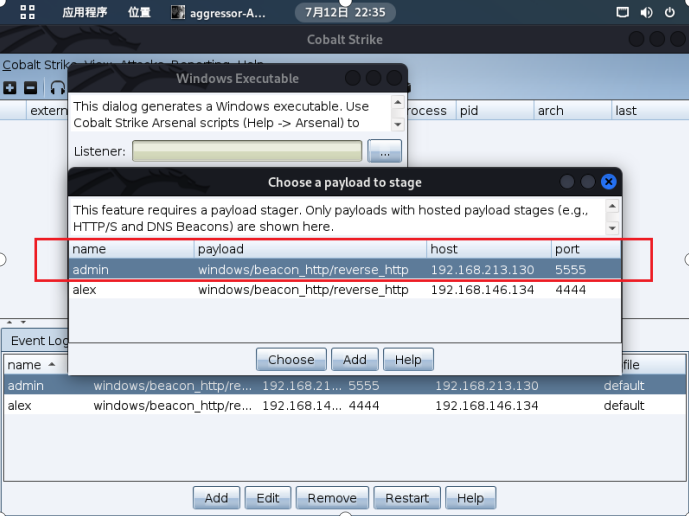Click the '...' listener browse button
The height and width of the screenshot is (516, 689).
pyautogui.click(x=384, y=151)
